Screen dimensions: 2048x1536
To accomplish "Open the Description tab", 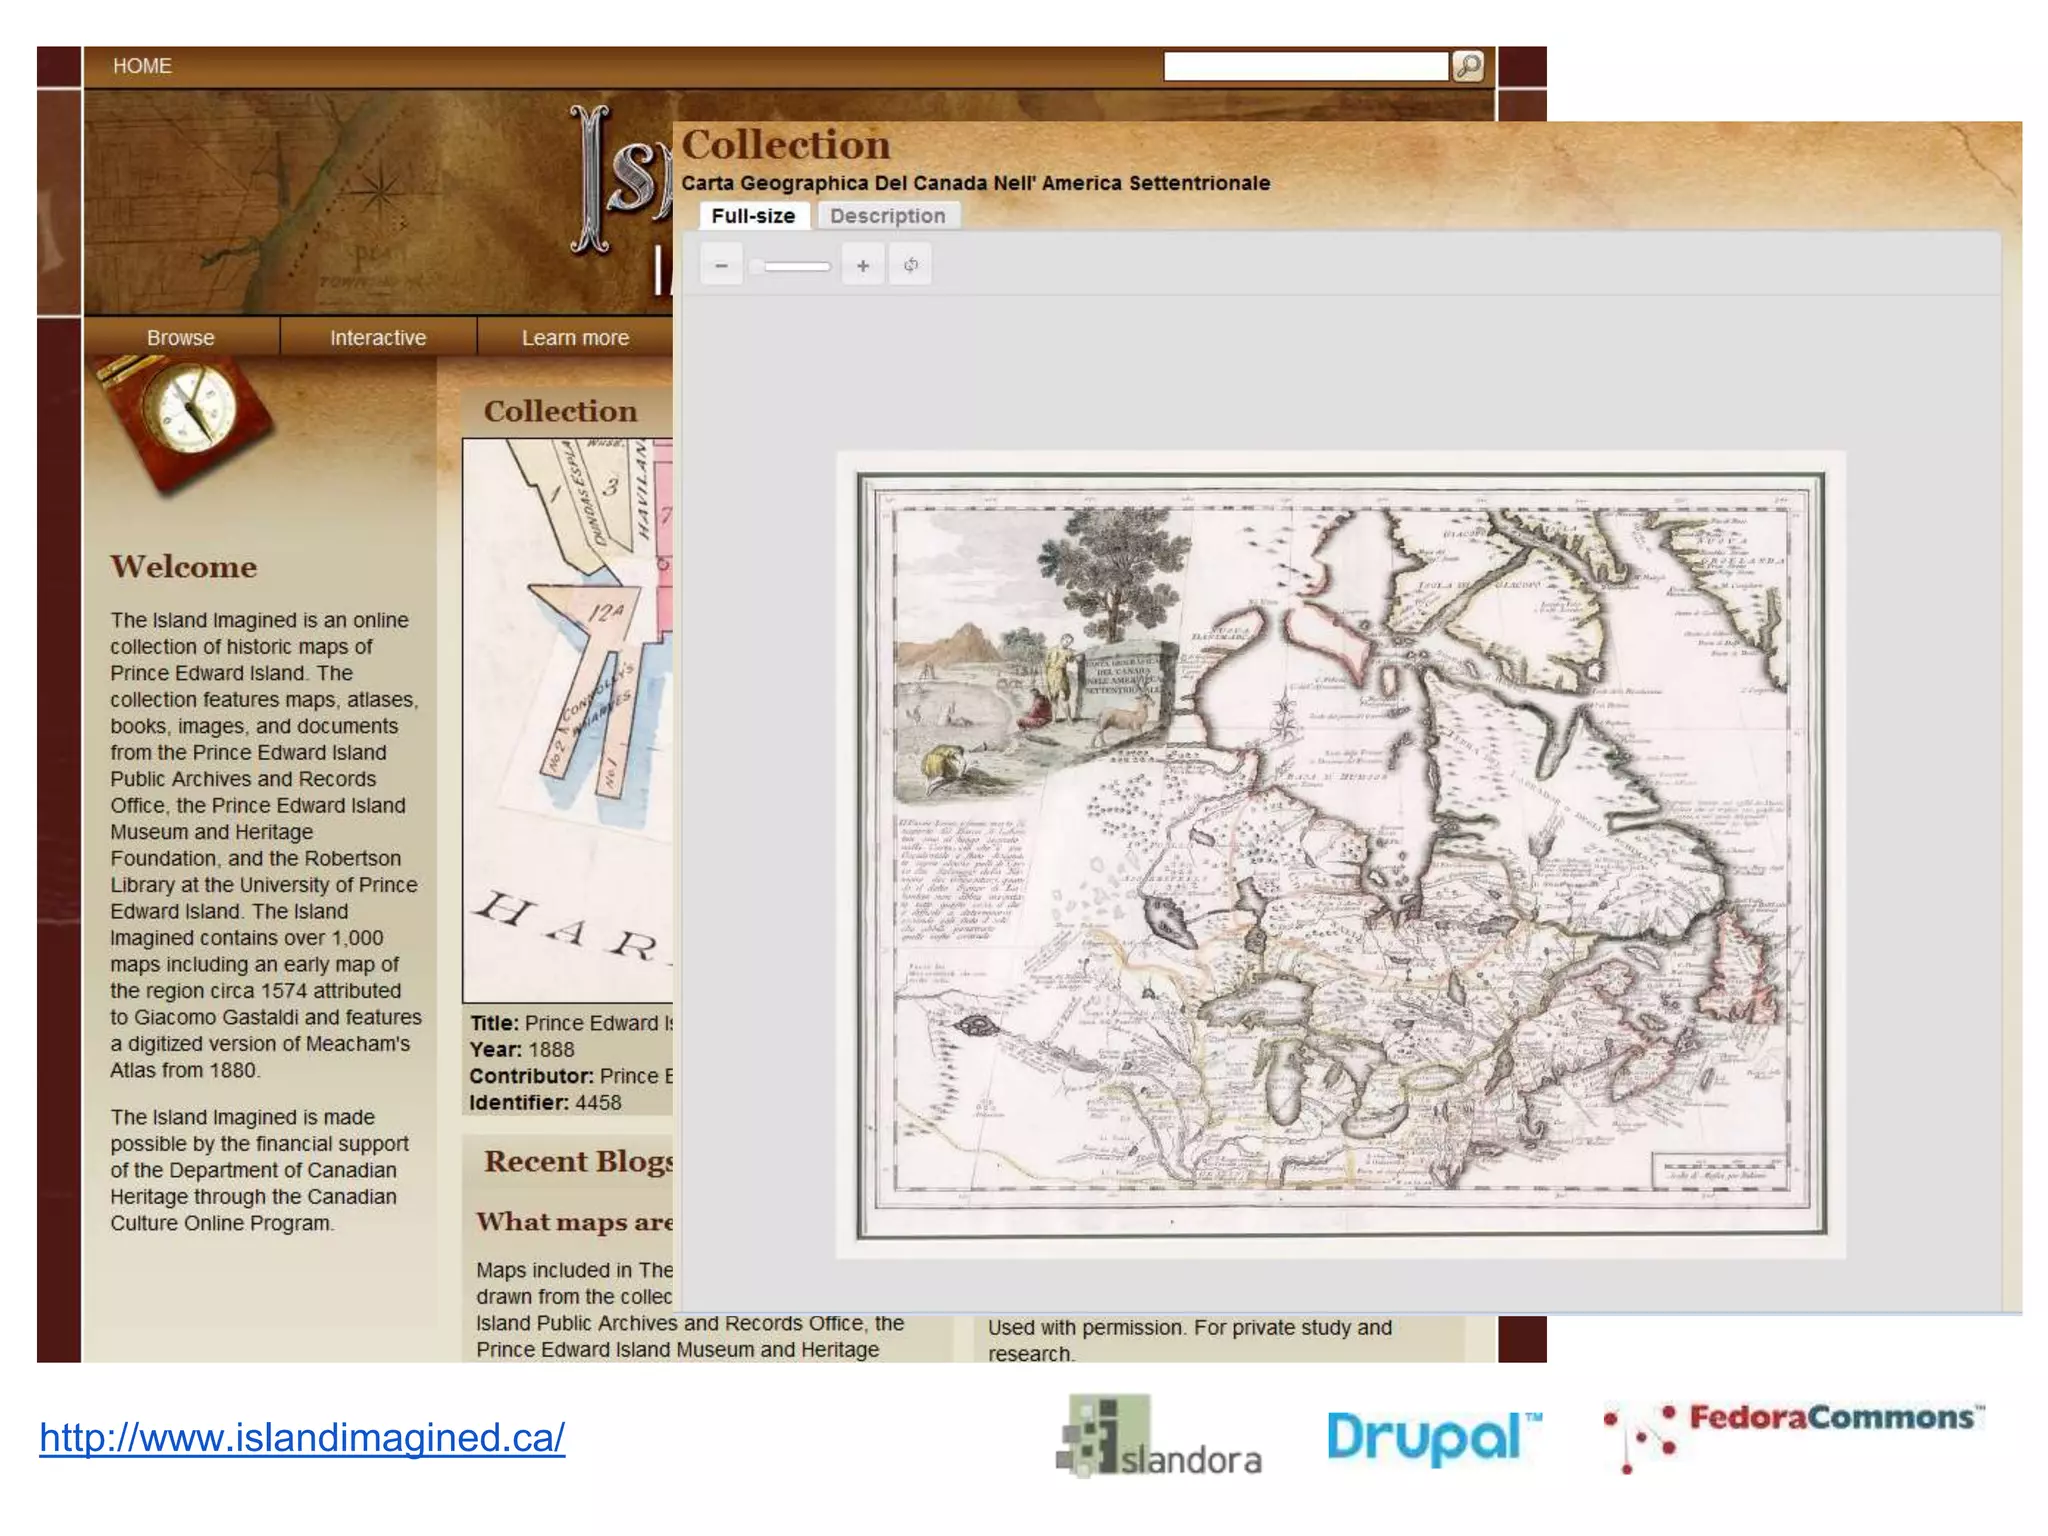I will click(887, 216).
